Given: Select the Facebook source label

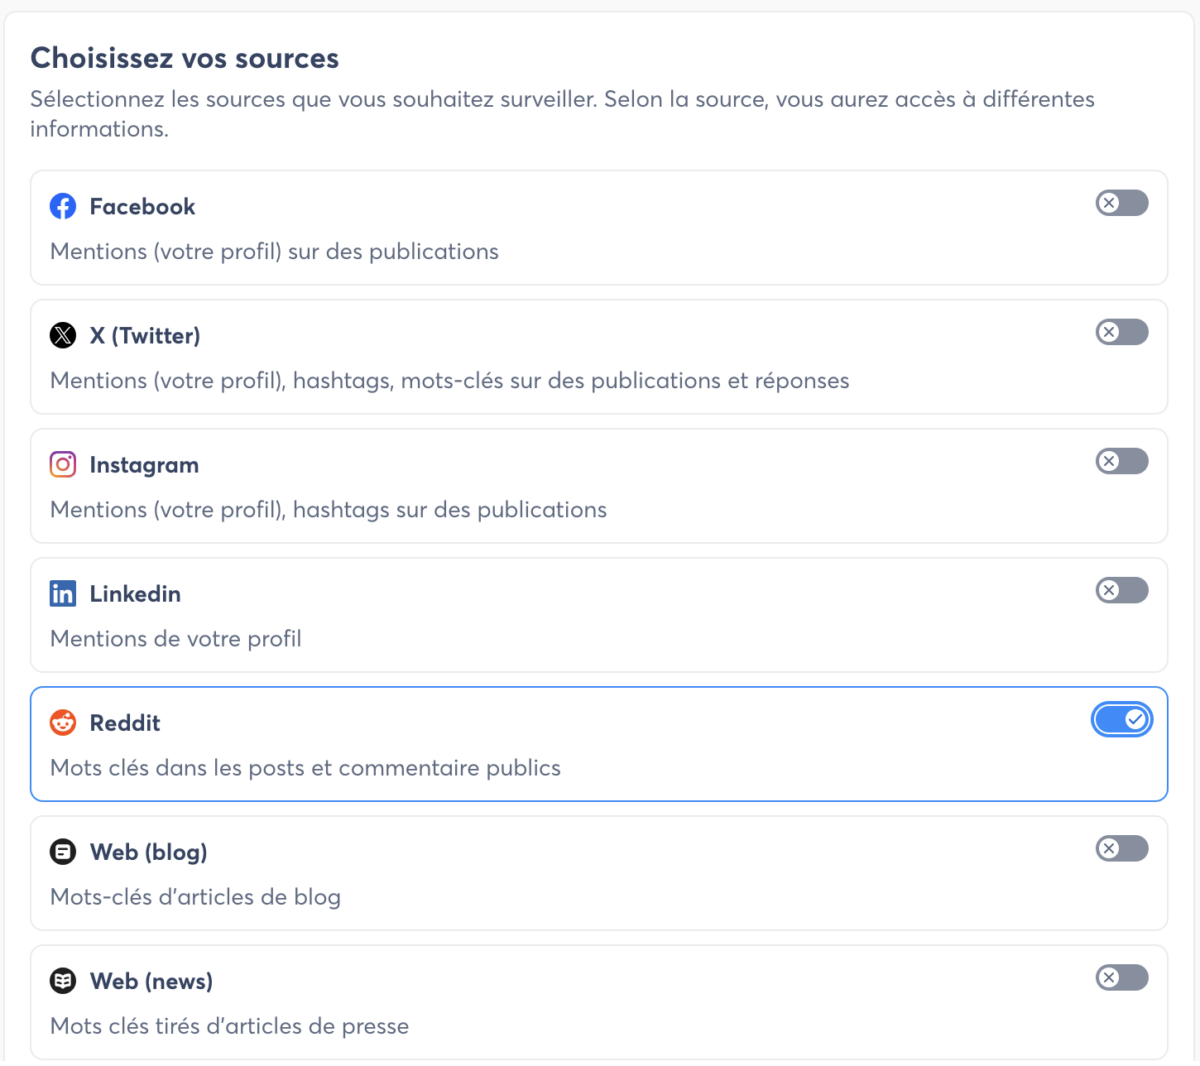Looking at the screenshot, I should click(x=142, y=207).
